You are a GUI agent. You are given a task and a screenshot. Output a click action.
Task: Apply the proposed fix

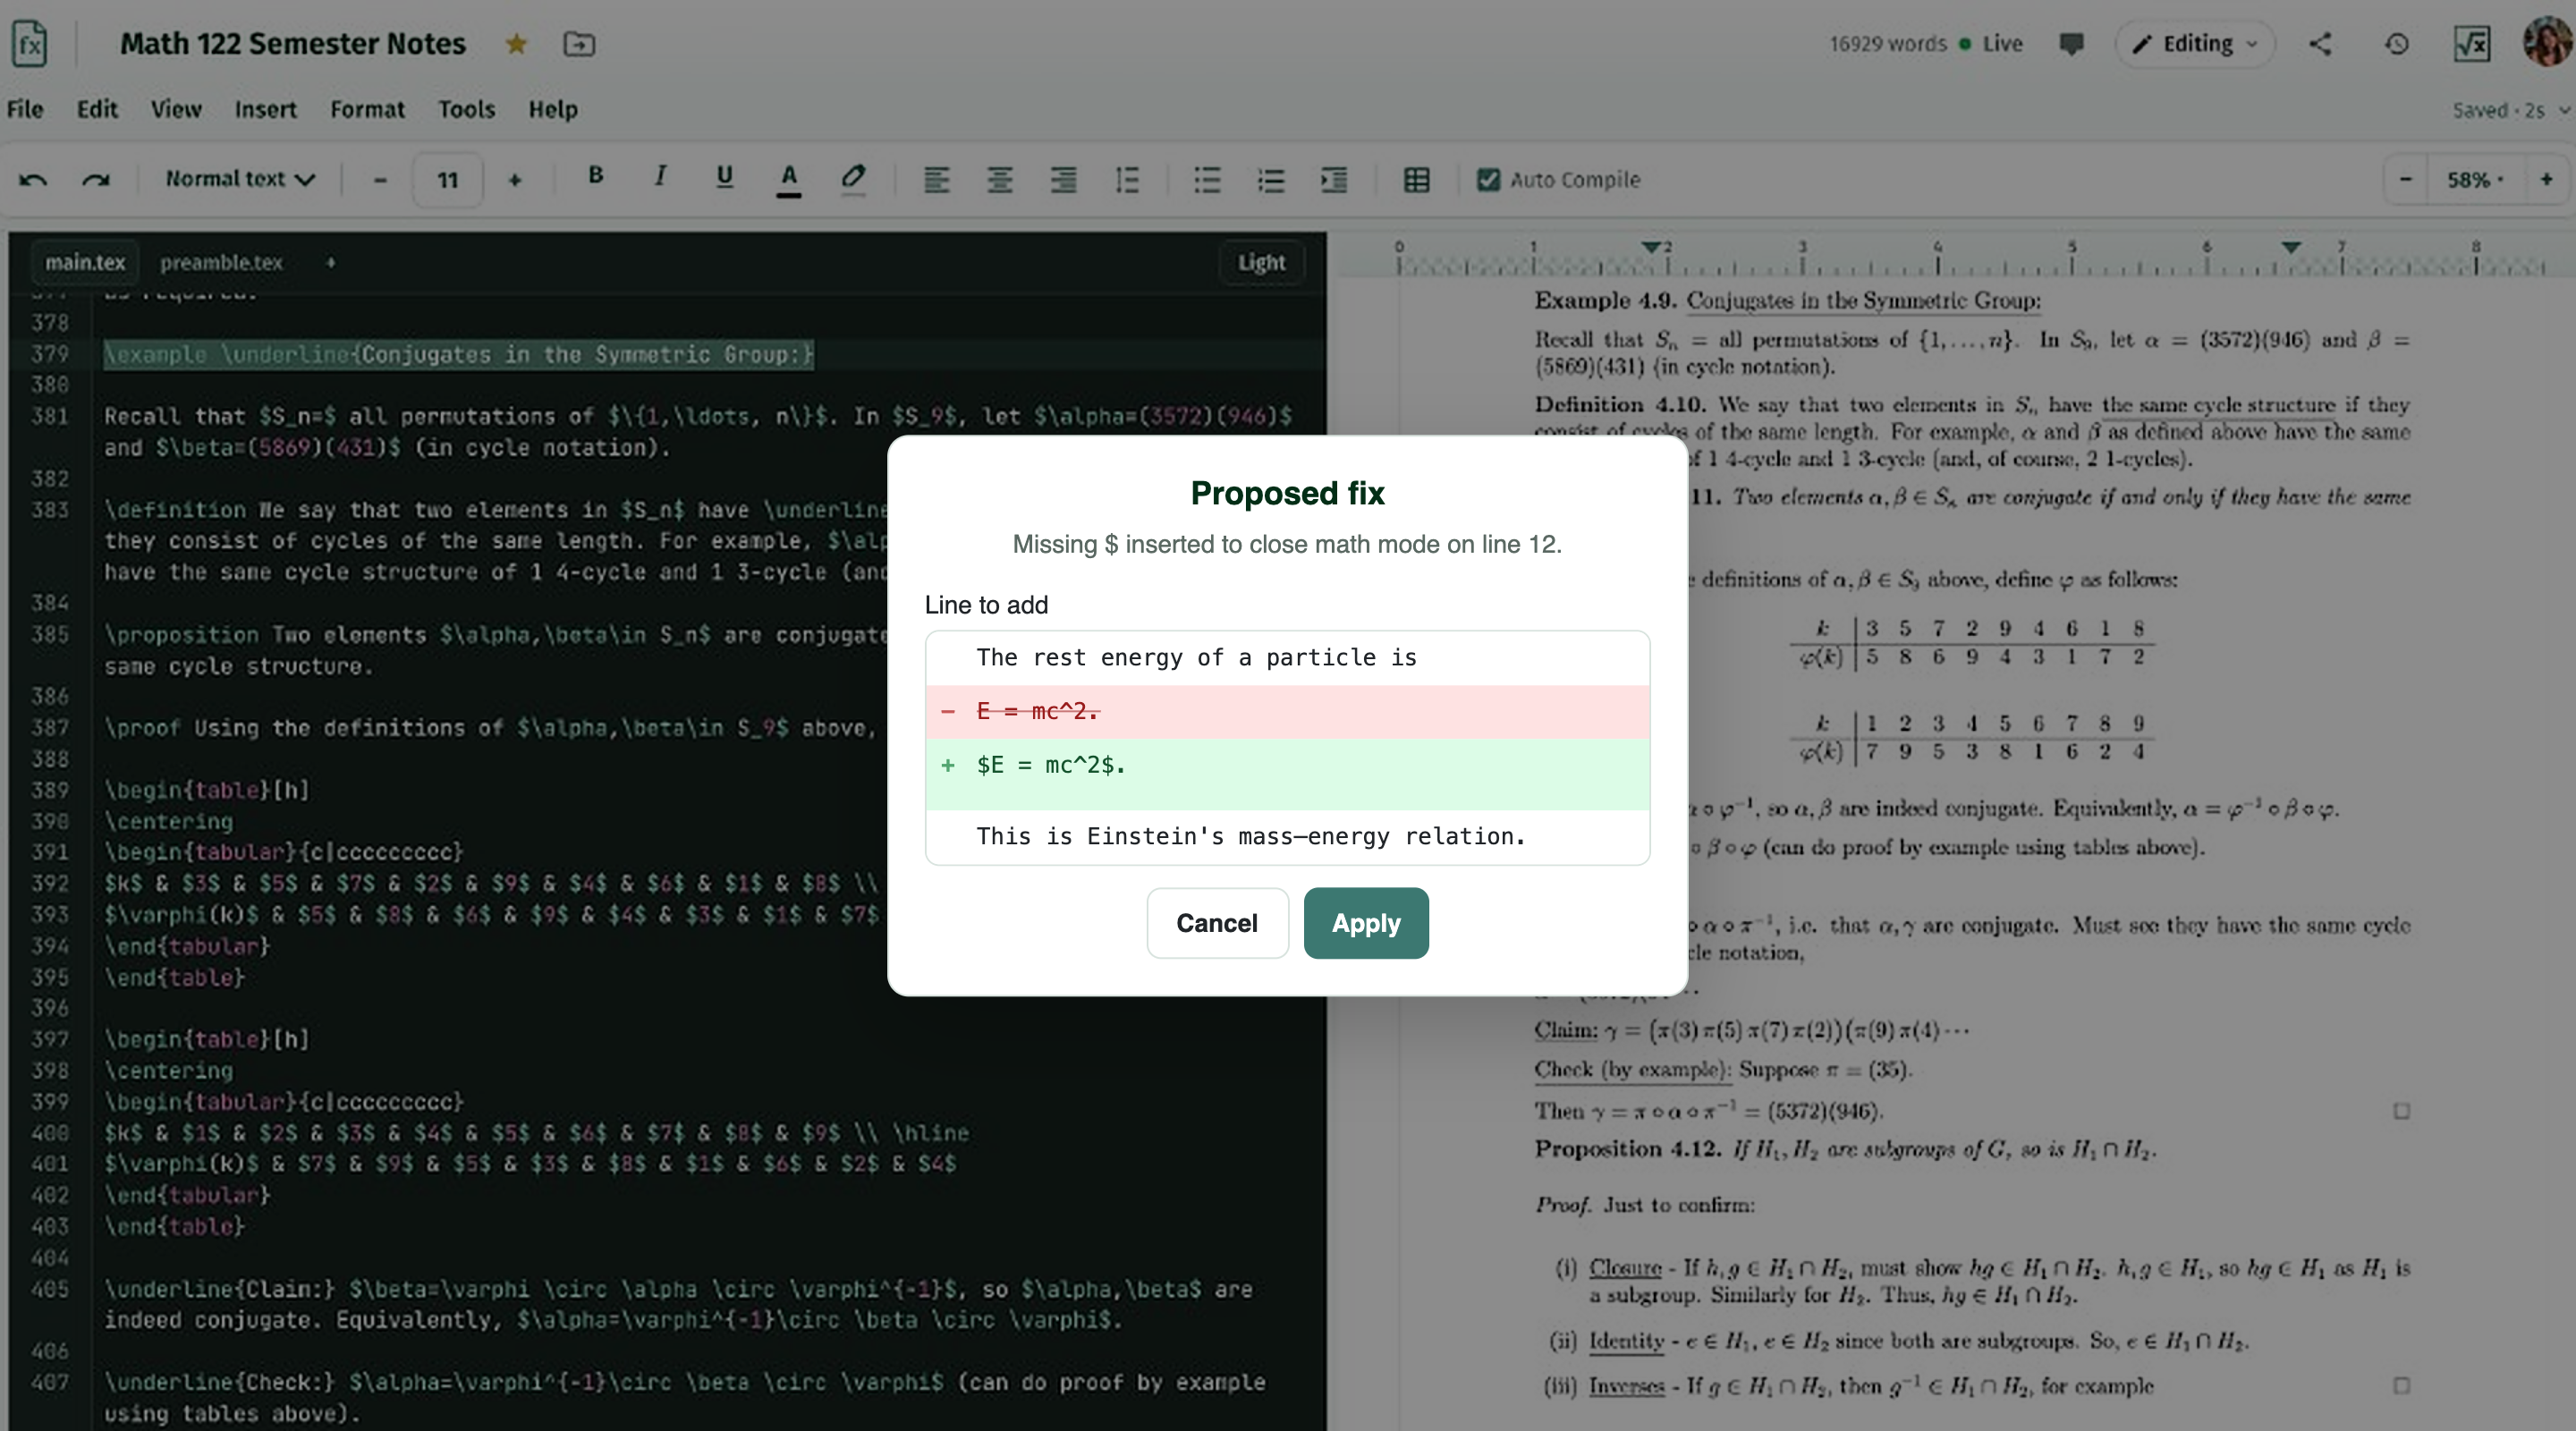[x=1365, y=922]
